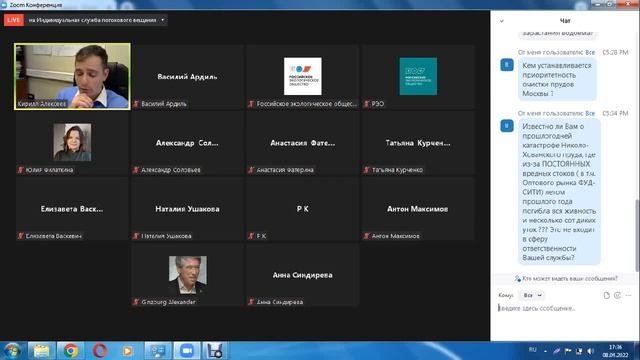Switch to the Zoom taskbar icon

pos(187,351)
